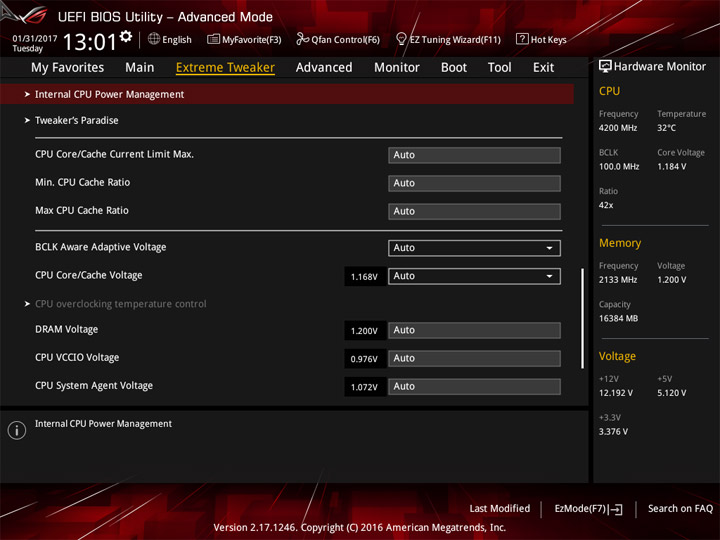Open the Monitor tab
The width and height of the screenshot is (720, 540).
pos(397,68)
